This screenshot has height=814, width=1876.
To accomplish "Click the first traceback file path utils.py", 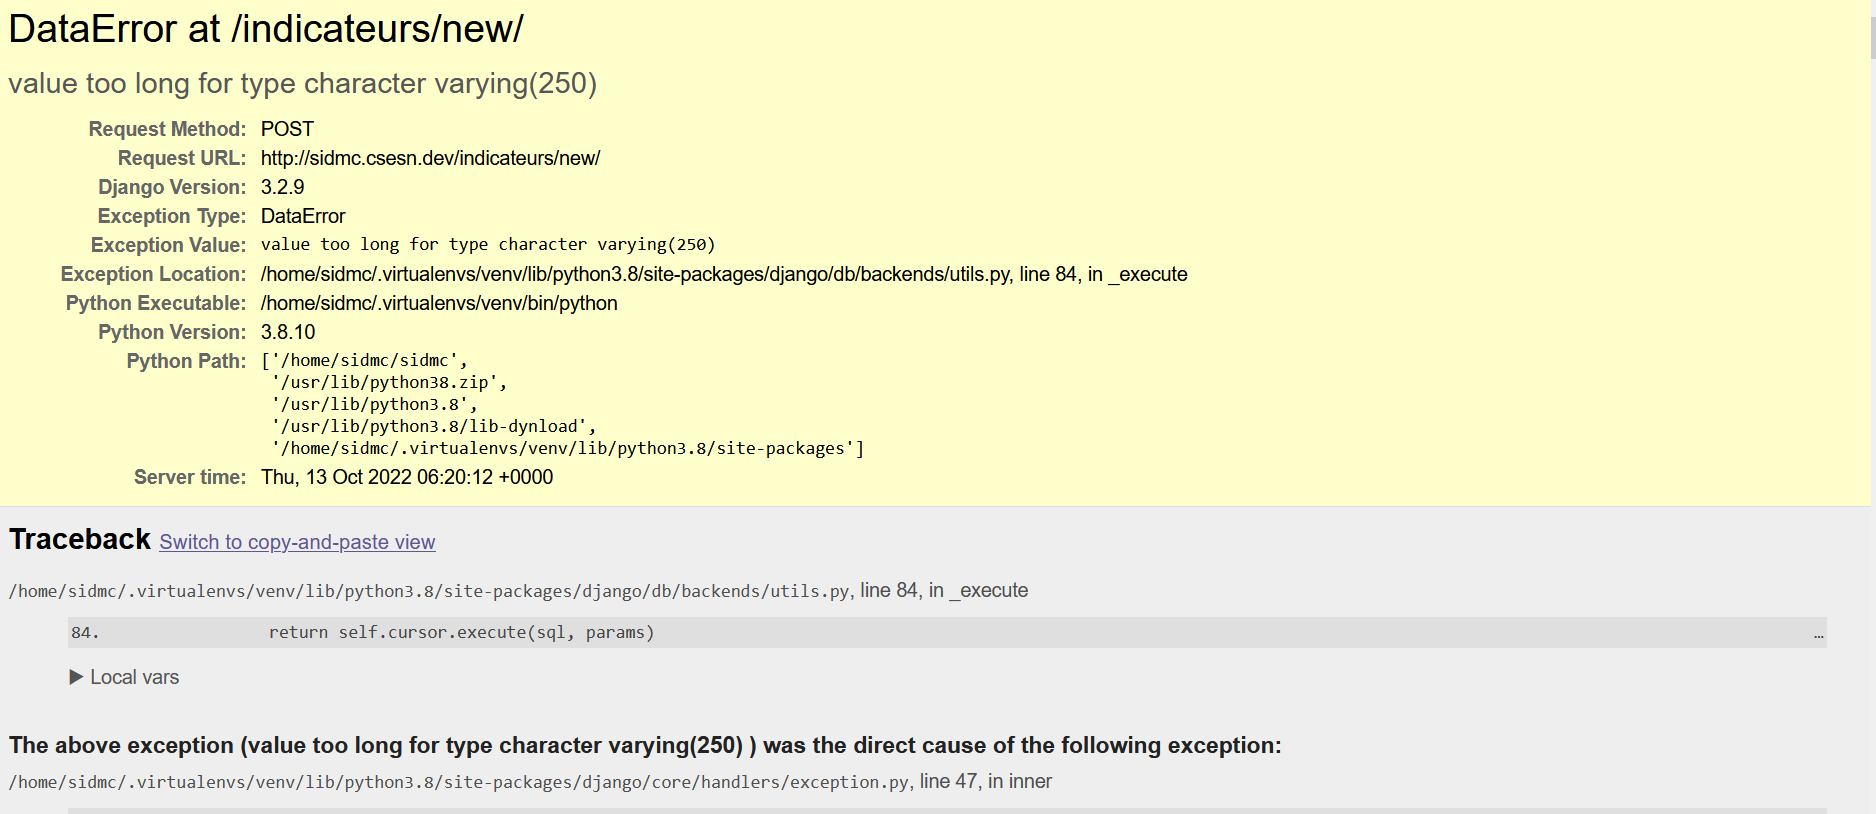I will (430, 591).
